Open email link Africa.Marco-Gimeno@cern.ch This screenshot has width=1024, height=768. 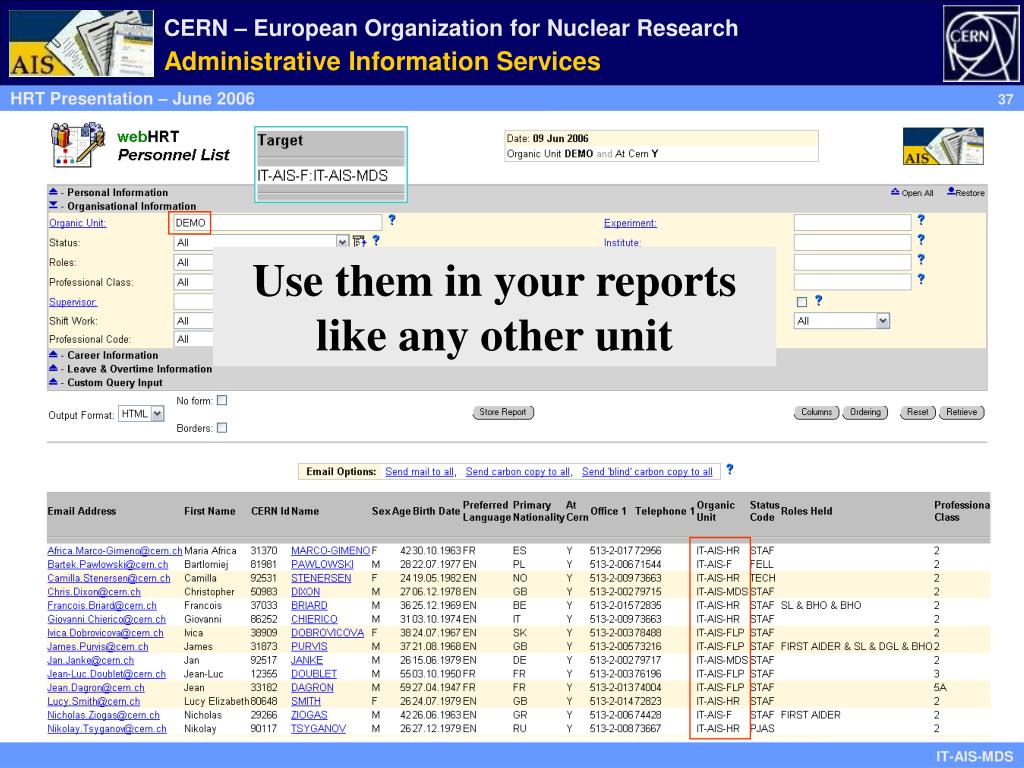(115, 551)
